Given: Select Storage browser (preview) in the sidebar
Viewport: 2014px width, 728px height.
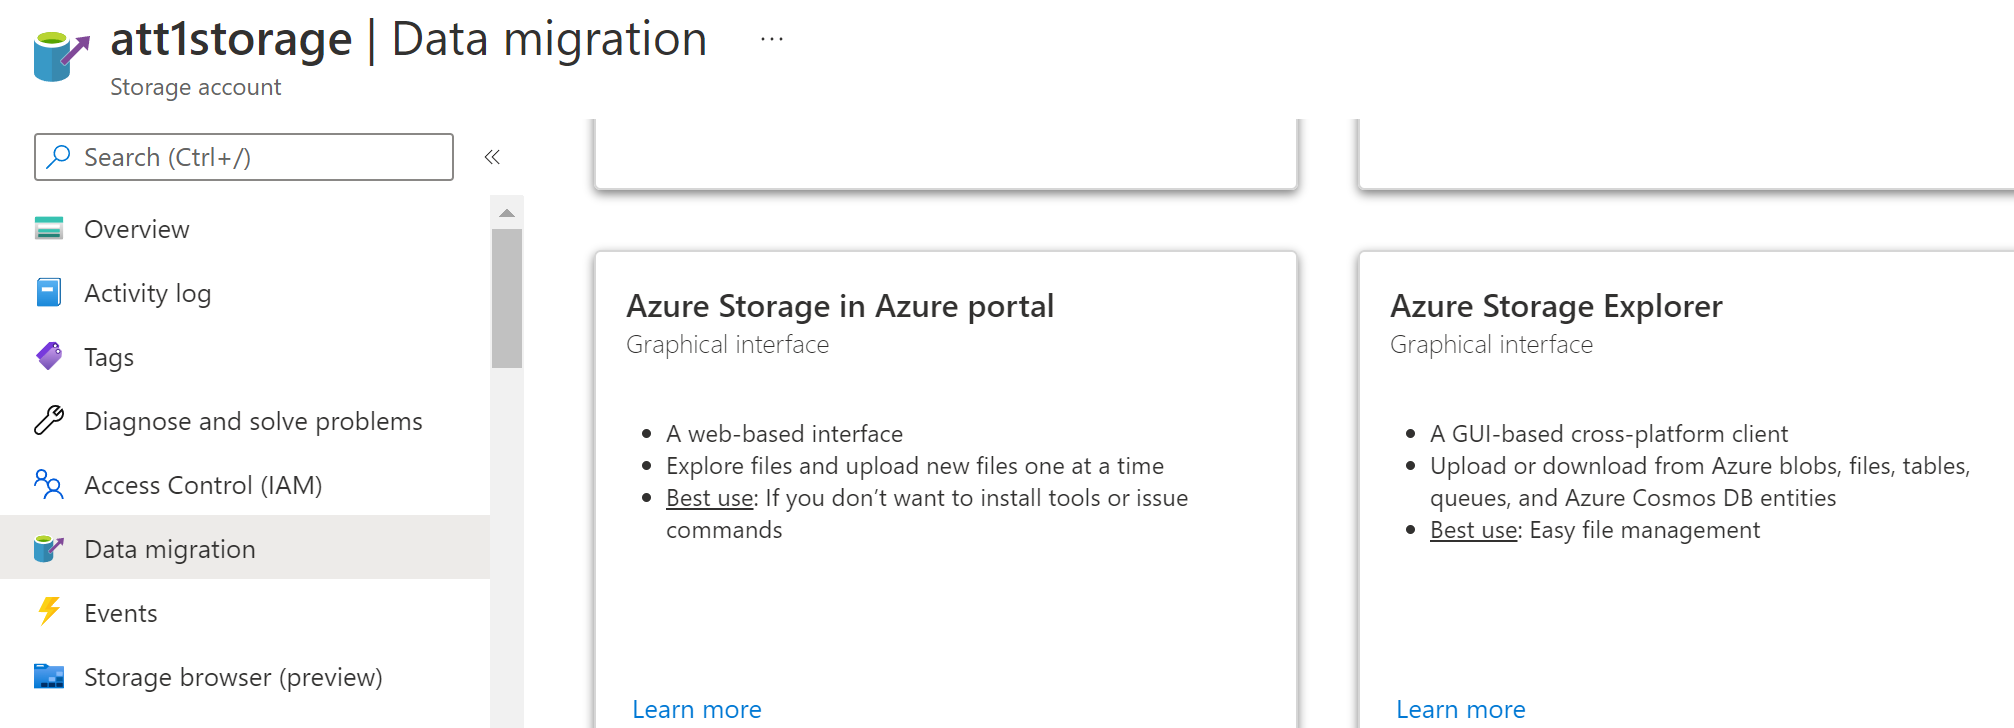Looking at the screenshot, I should [233, 677].
